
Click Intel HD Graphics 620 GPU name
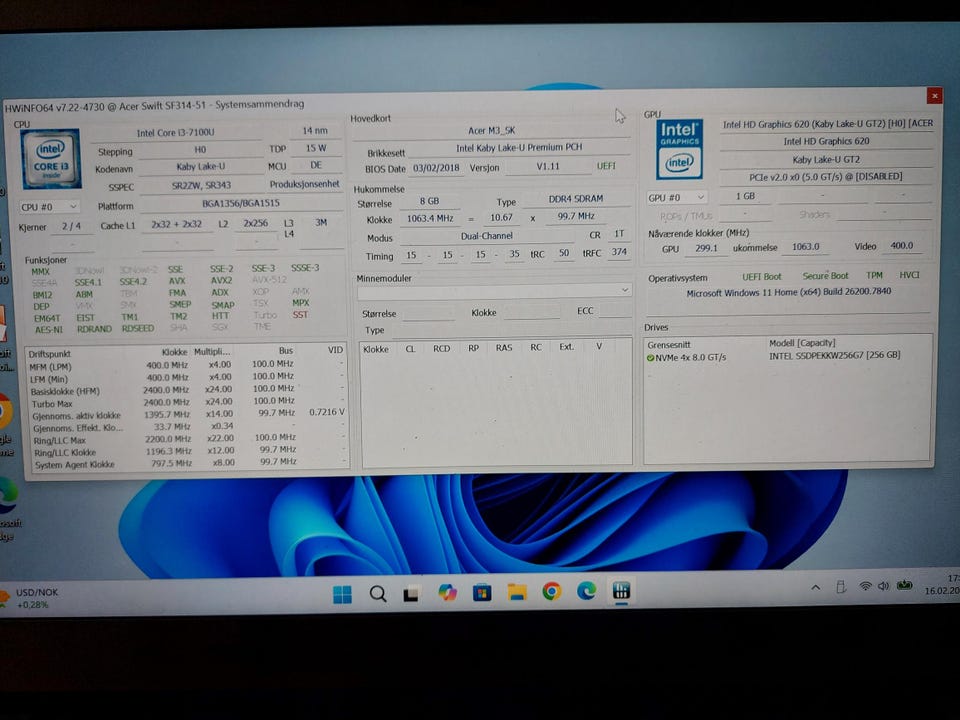(x=827, y=141)
